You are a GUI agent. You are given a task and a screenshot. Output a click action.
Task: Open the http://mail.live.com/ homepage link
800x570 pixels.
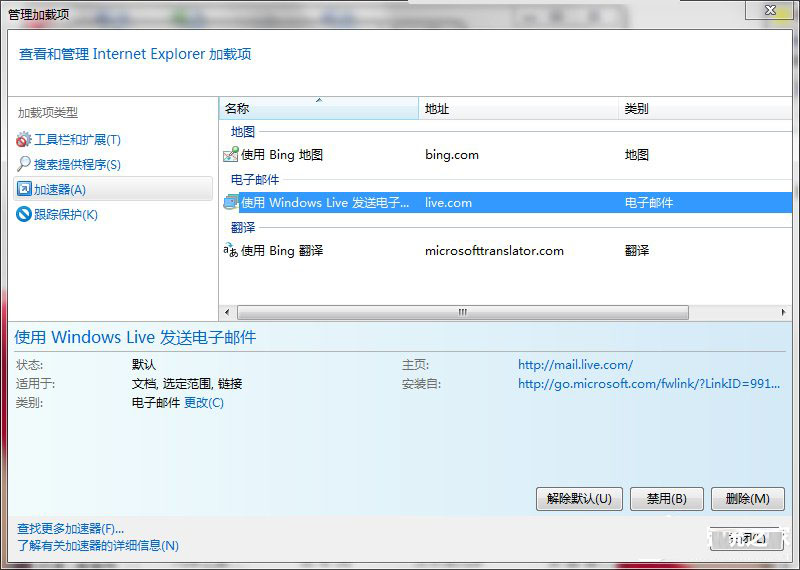(x=575, y=365)
